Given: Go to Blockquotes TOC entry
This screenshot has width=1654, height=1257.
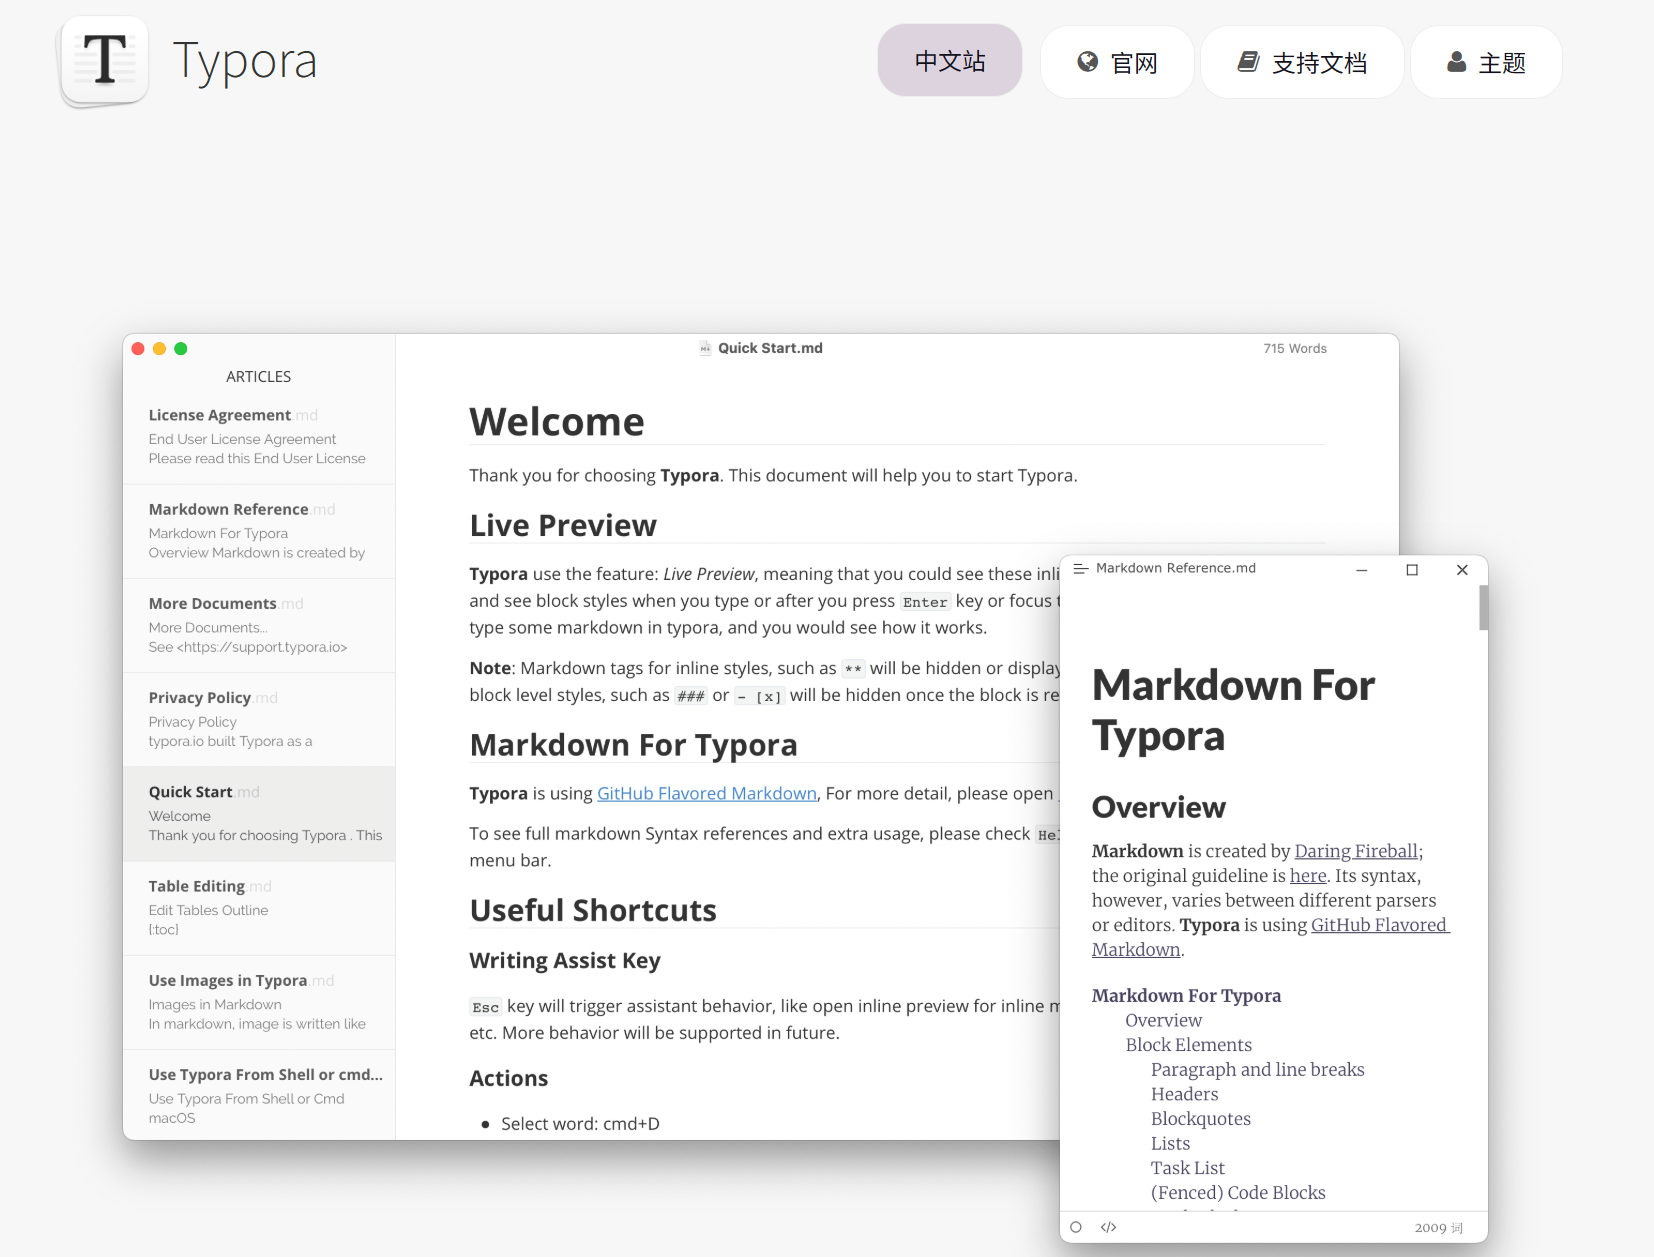Looking at the screenshot, I should tap(1201, 1119).
